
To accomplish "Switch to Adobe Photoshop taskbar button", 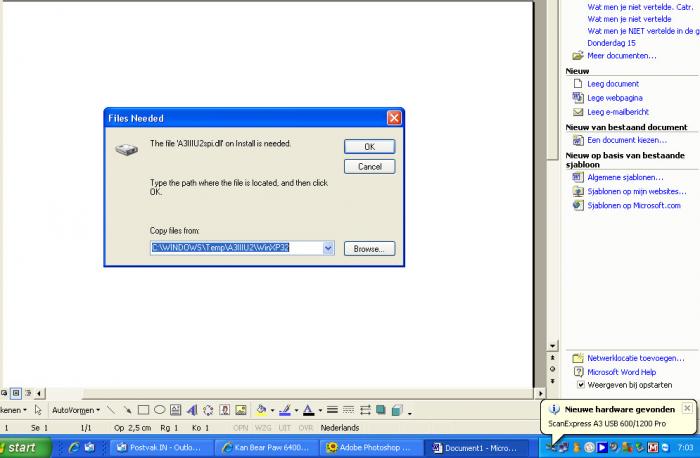I will point(371,448).
